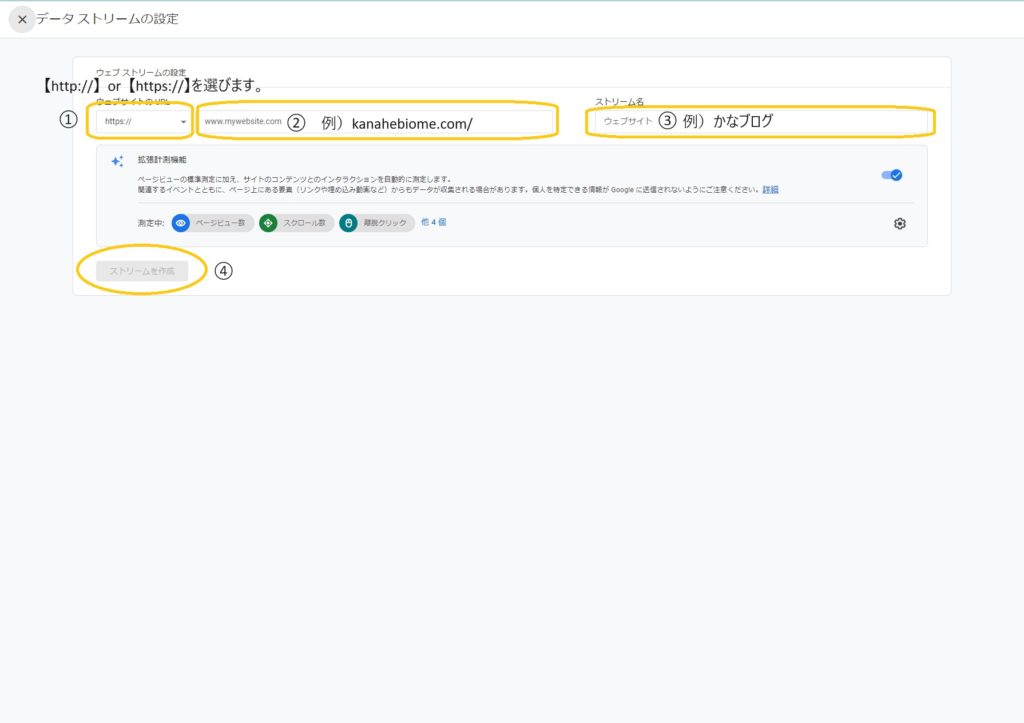Screen dimensions: 1024x723
Task: Select the ページビュー数 chip label
Action: pyautogui.click(x=220, y=223)
